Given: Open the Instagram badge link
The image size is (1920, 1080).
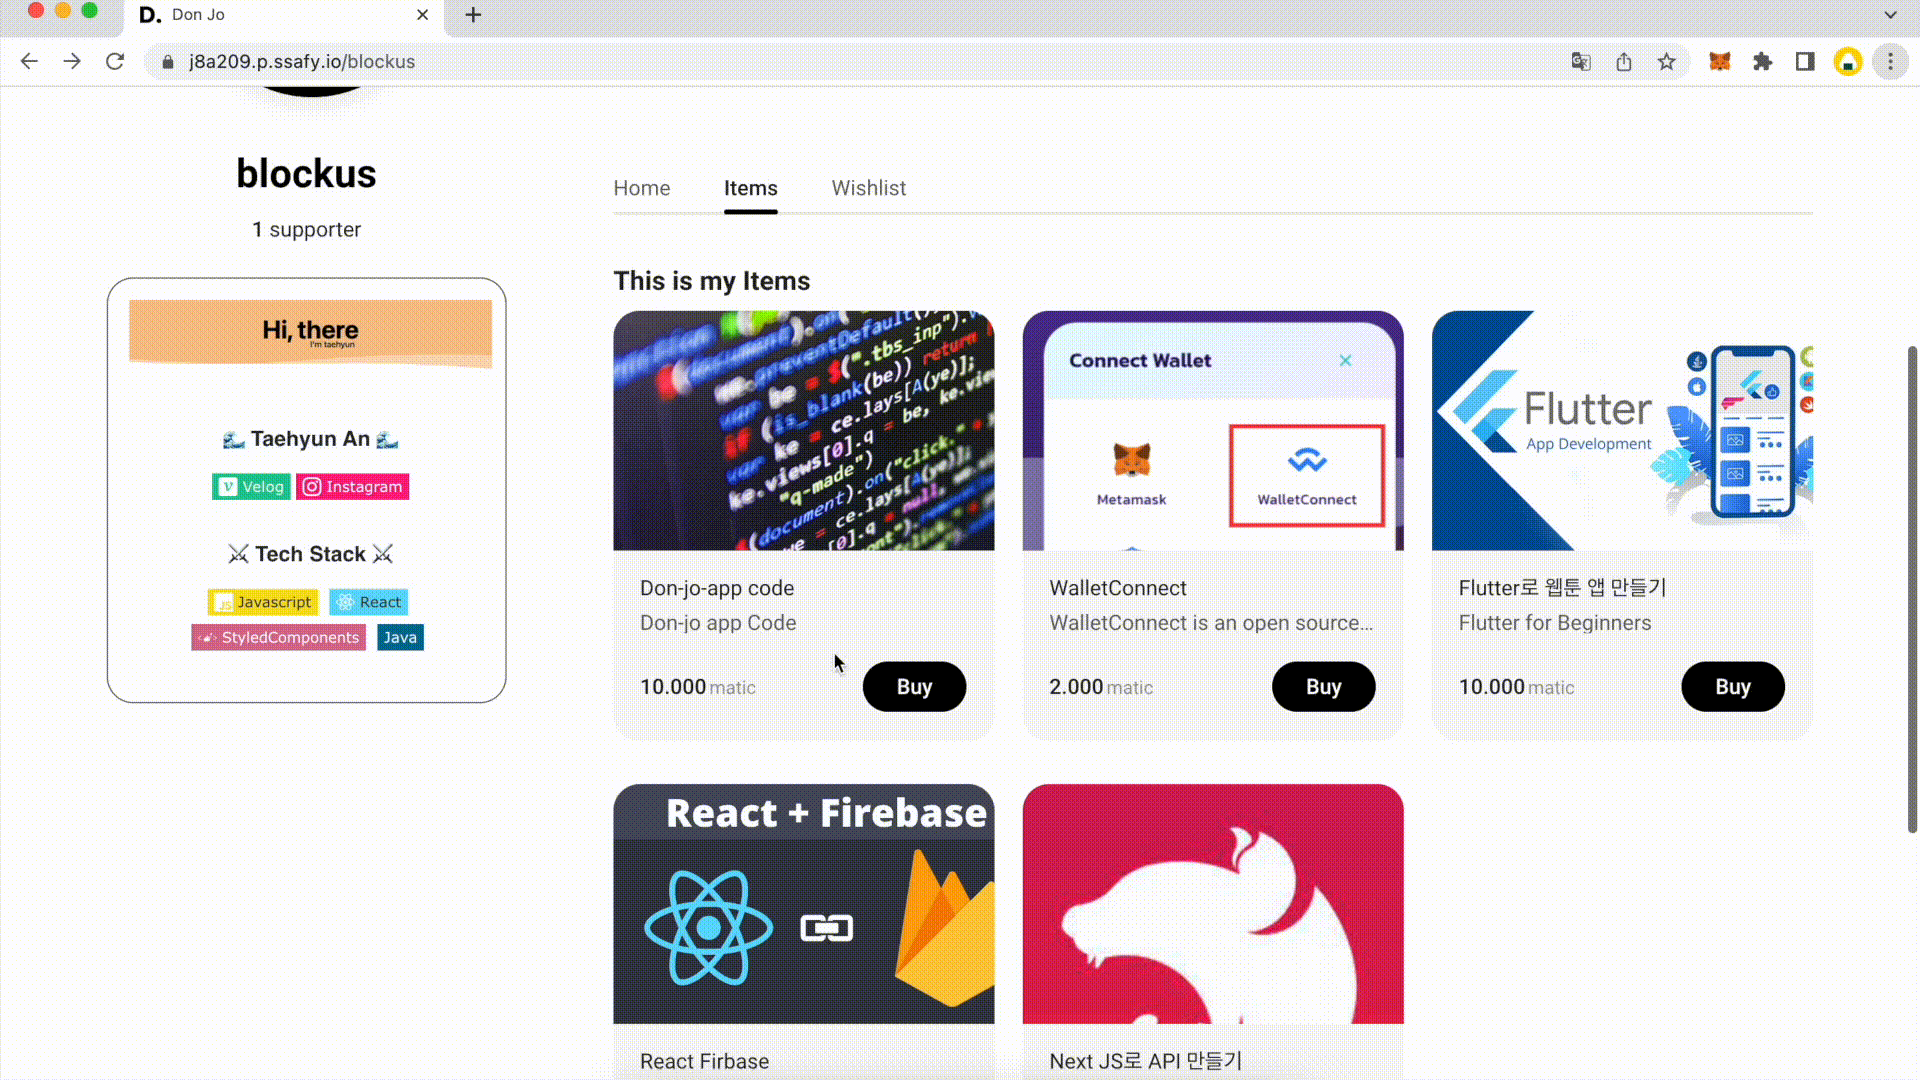Looking at the screenshot, I should 352,487.
